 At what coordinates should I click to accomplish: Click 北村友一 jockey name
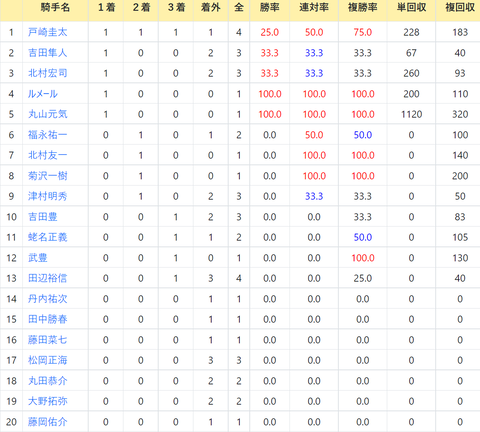pyautogui.click(x=48, y=155)
